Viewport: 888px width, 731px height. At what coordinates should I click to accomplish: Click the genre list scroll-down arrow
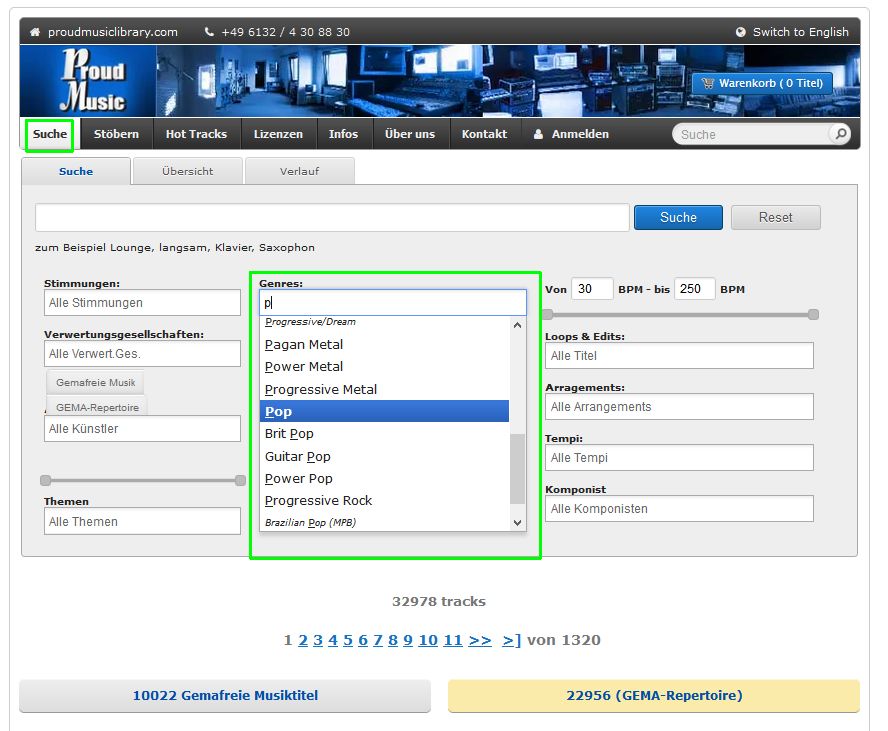click(517, 523)
